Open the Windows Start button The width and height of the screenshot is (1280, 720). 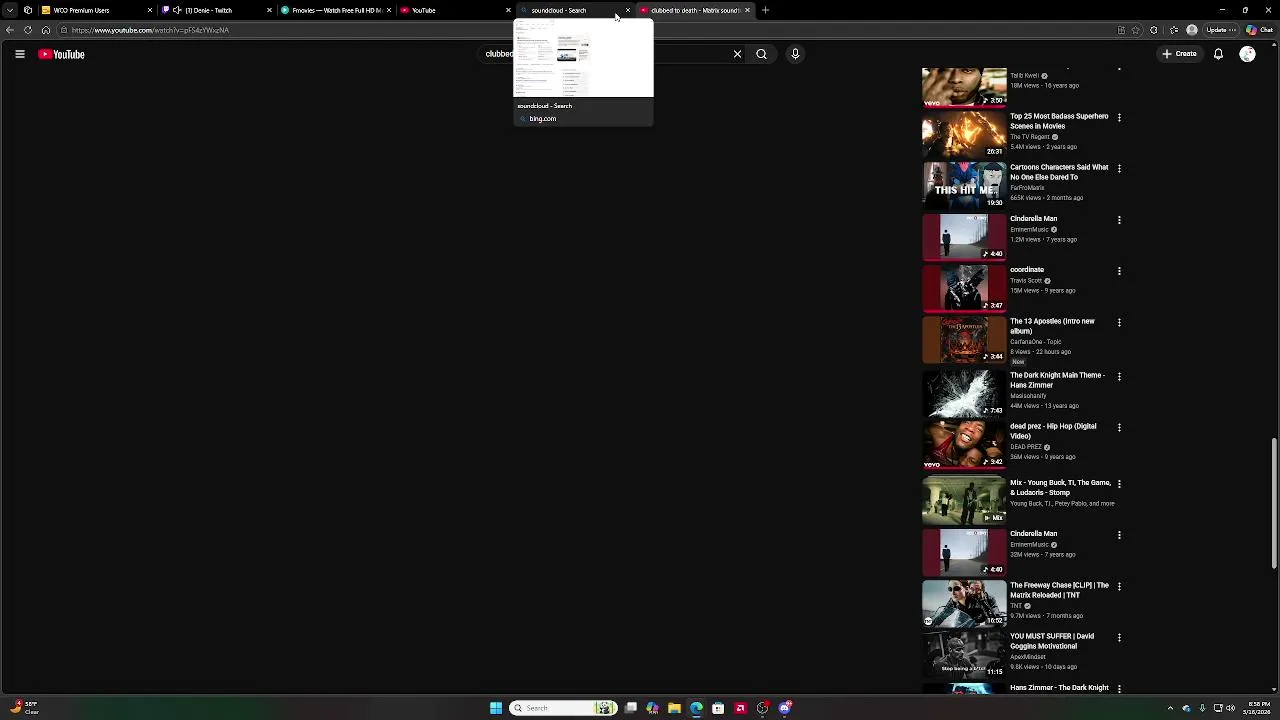496,708
